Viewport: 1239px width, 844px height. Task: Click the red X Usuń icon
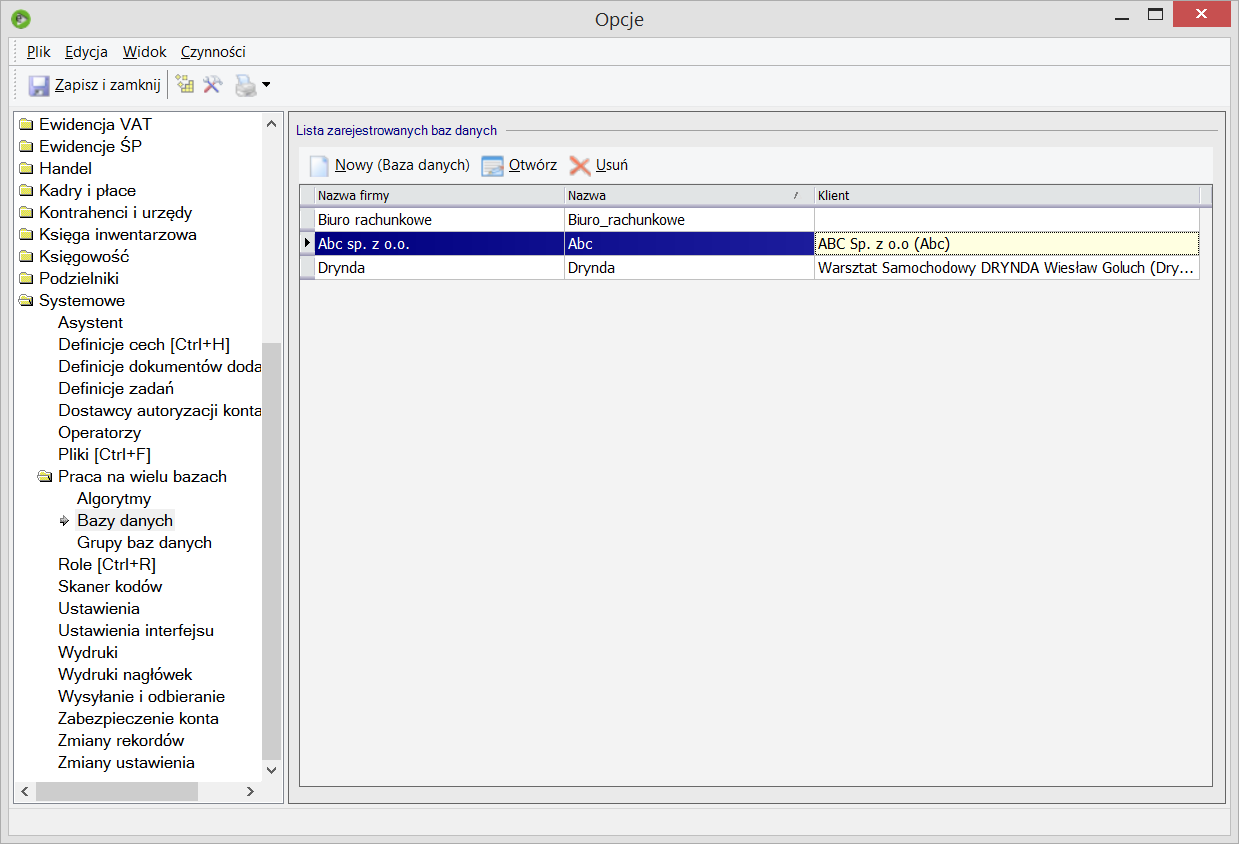coord(580,166)
